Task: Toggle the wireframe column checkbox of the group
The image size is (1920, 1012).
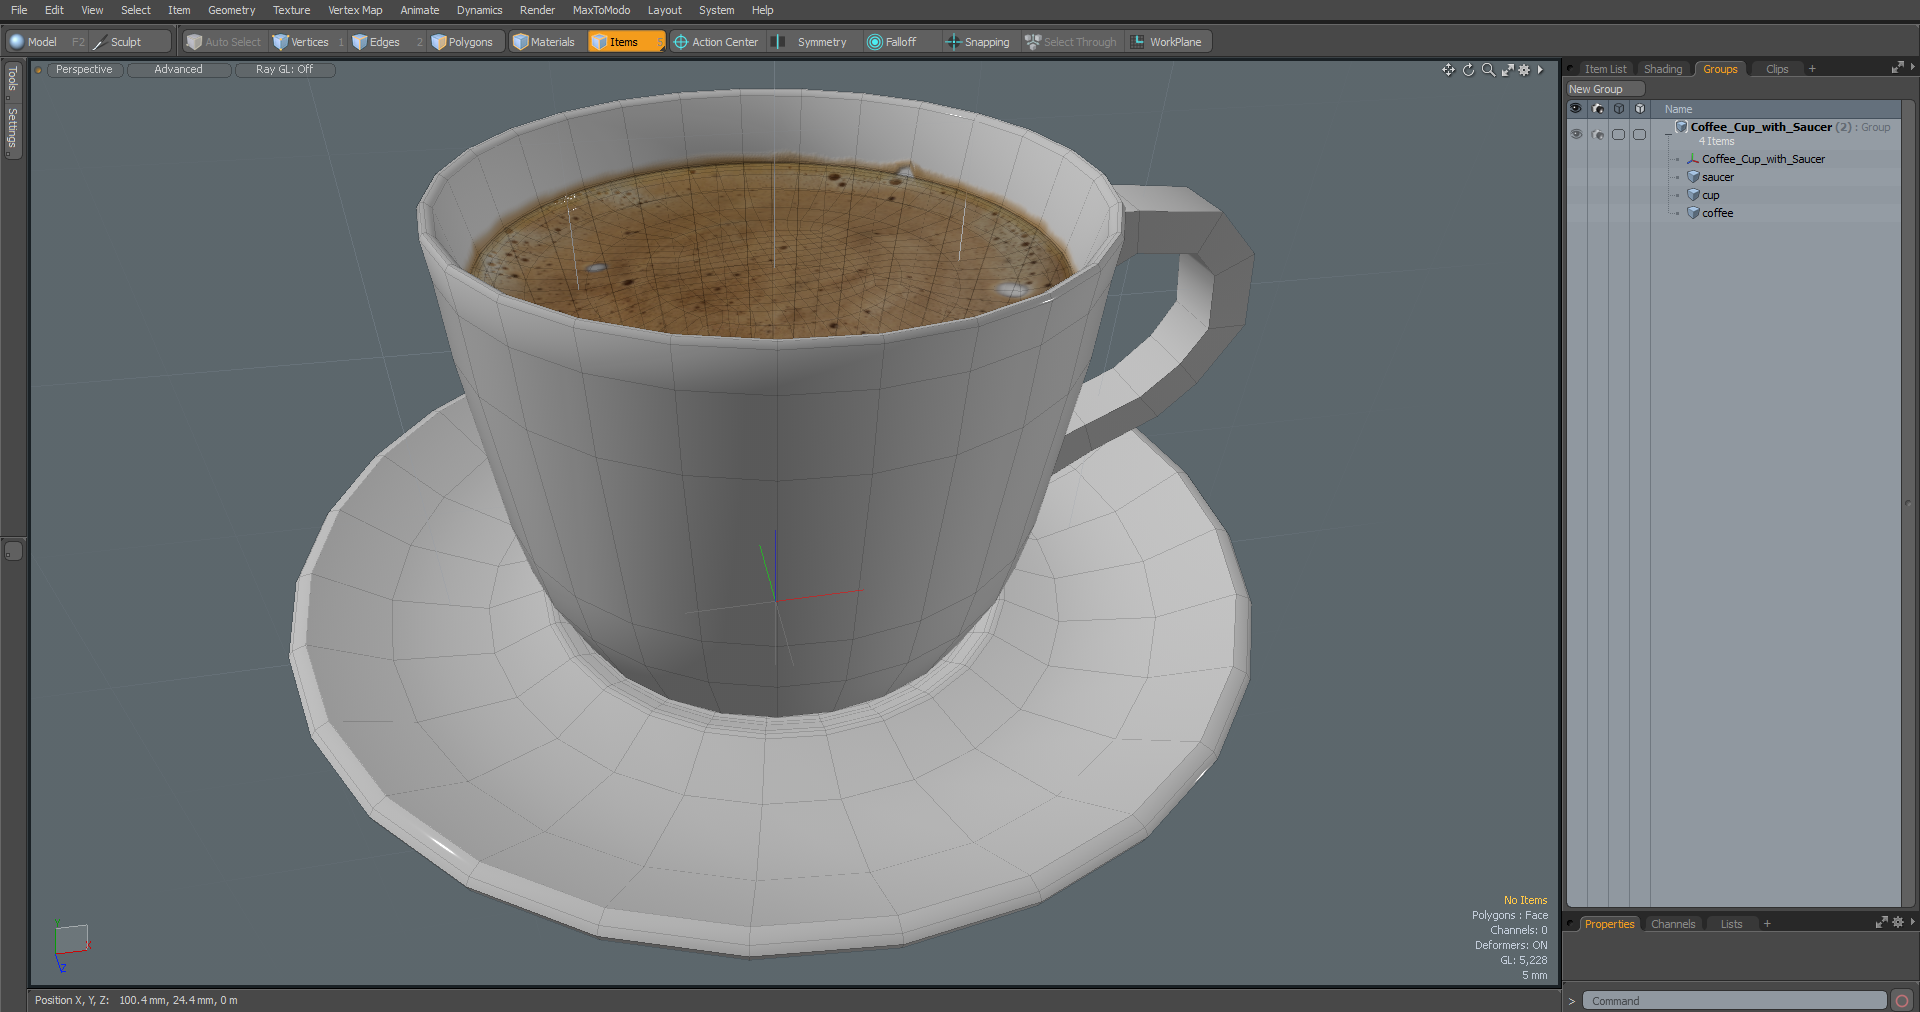Action: (x=1619, y=134)
